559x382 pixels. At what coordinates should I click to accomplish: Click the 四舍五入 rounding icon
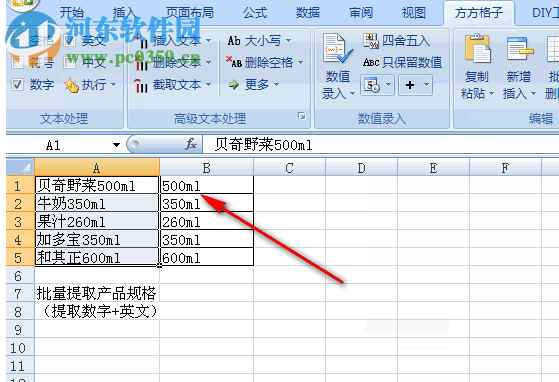click(x=371, y=41)
